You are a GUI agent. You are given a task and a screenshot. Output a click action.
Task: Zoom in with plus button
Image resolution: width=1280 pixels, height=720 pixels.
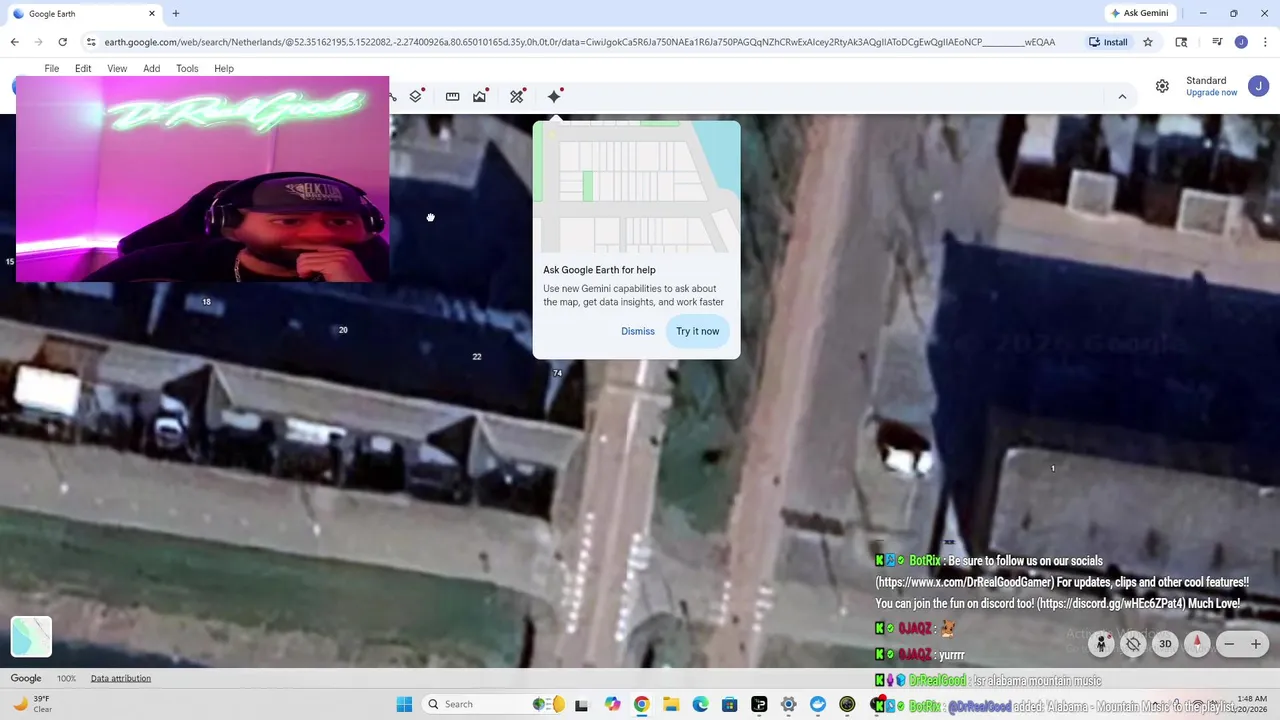pyautogui.click(x=1256, y=644)
